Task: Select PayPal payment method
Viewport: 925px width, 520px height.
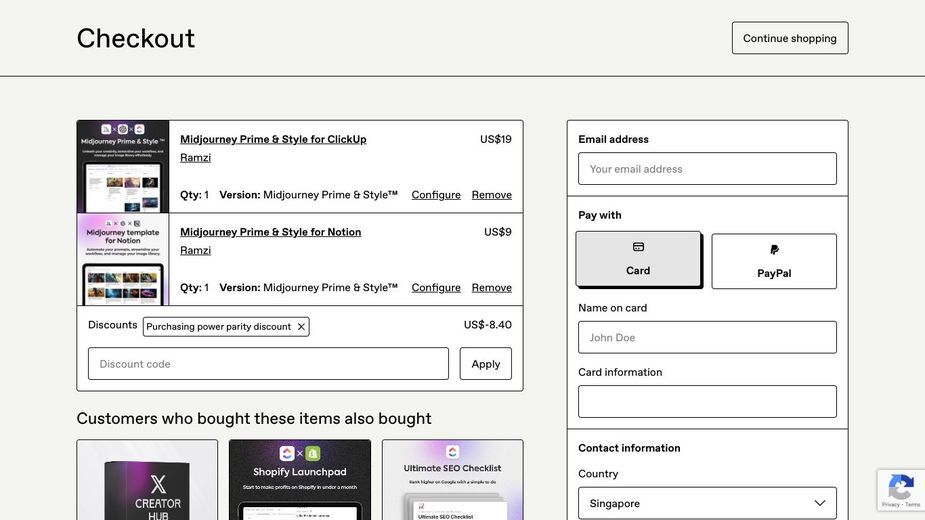Action: [774, 261]
